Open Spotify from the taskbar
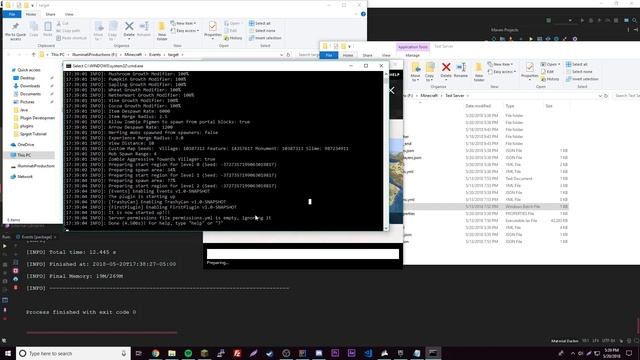 click(188, 353)
